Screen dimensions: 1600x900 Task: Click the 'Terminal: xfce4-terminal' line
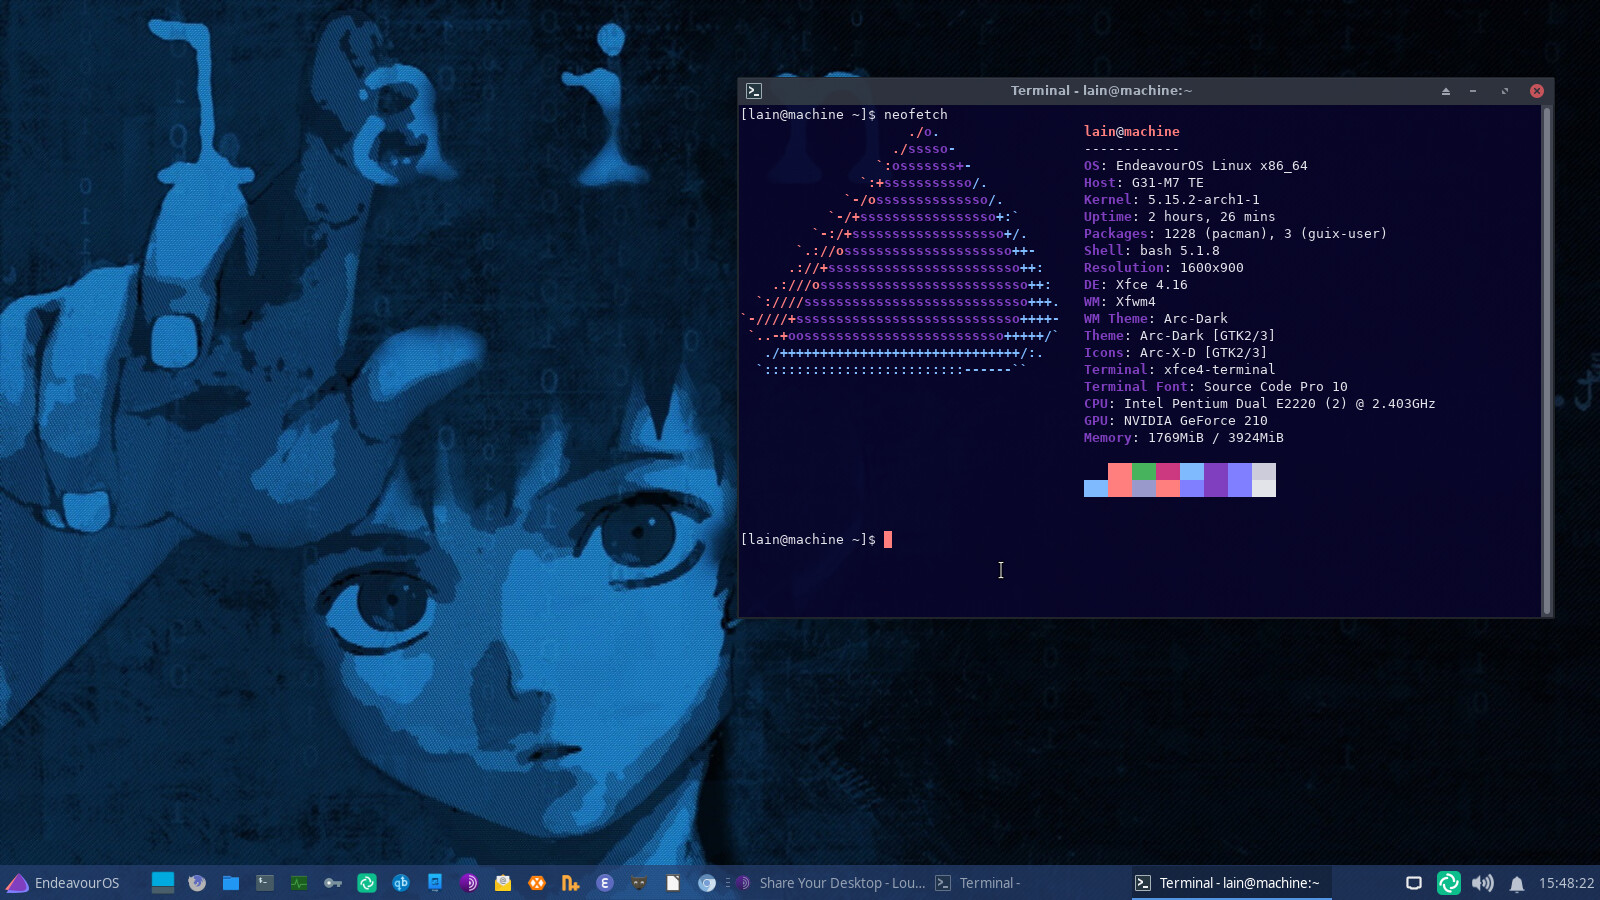[1180, 370]
